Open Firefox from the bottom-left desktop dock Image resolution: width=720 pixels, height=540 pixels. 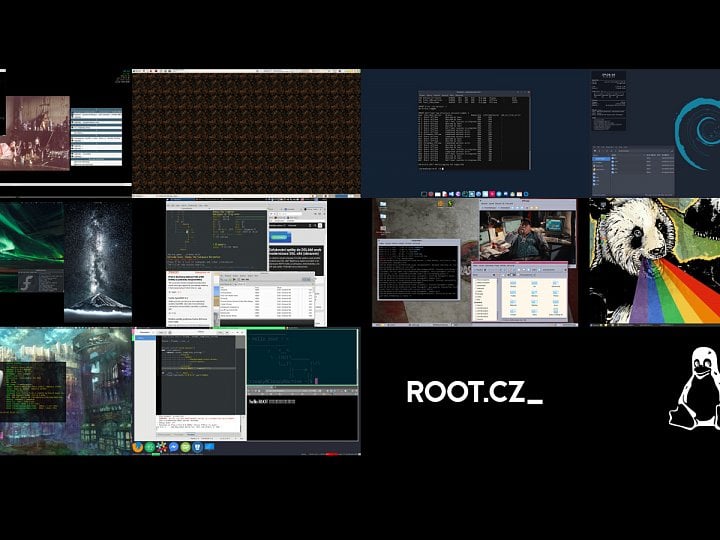coord(138,447)
